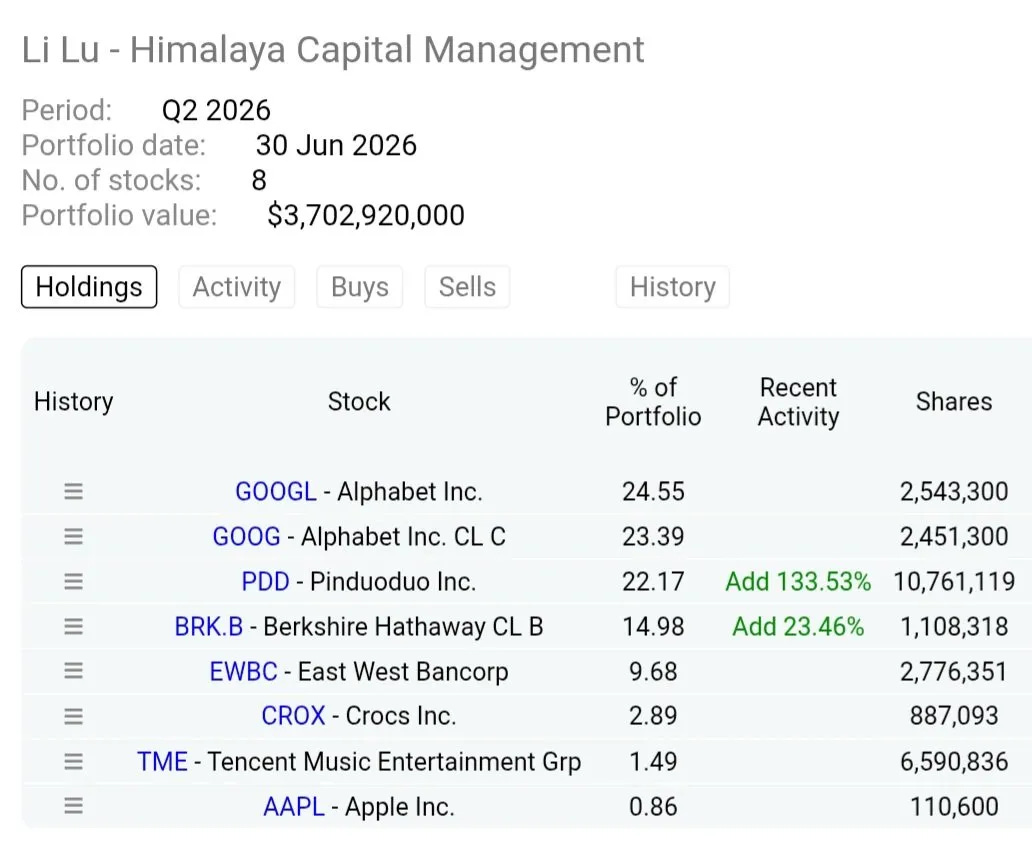Click the Add 133.53% activity value
1032x857 pixels.
point(798,582)
